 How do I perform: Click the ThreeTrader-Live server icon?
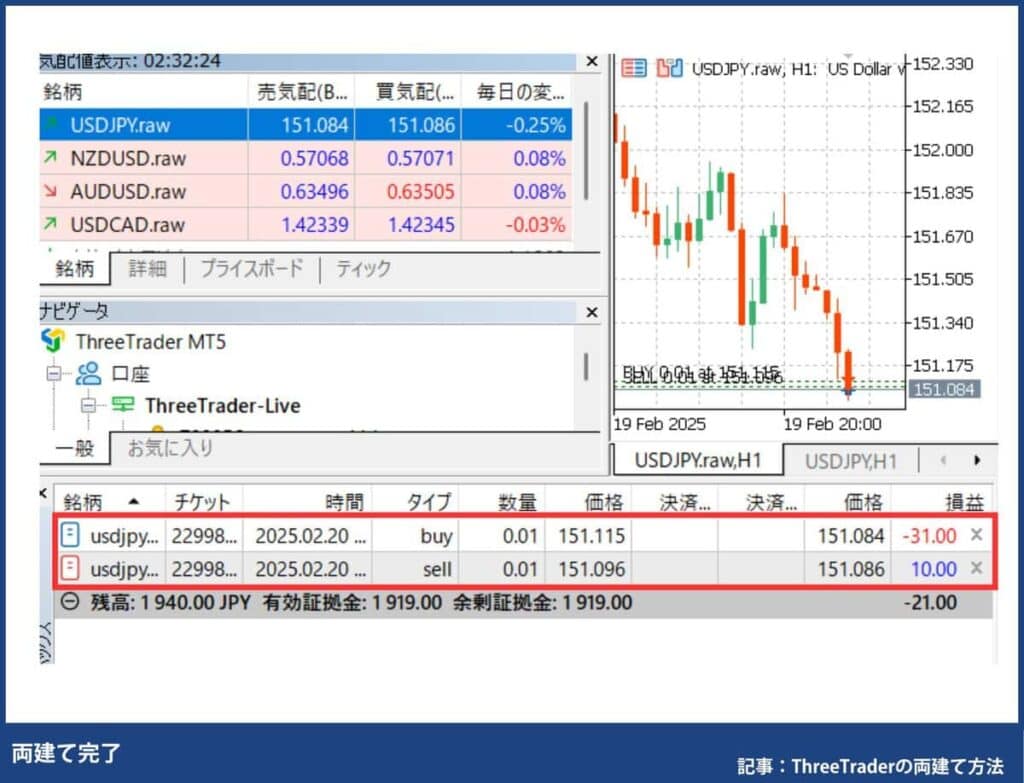123,404
